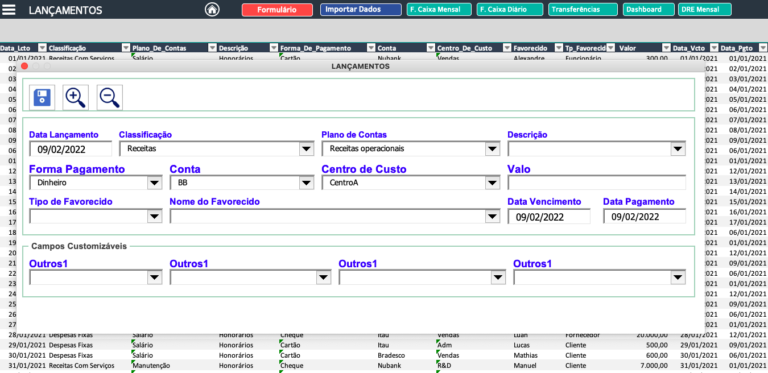768x373 pixels.
Task: Expand the Plano de Contas dropdown arrow
Action: coord(492,149)
